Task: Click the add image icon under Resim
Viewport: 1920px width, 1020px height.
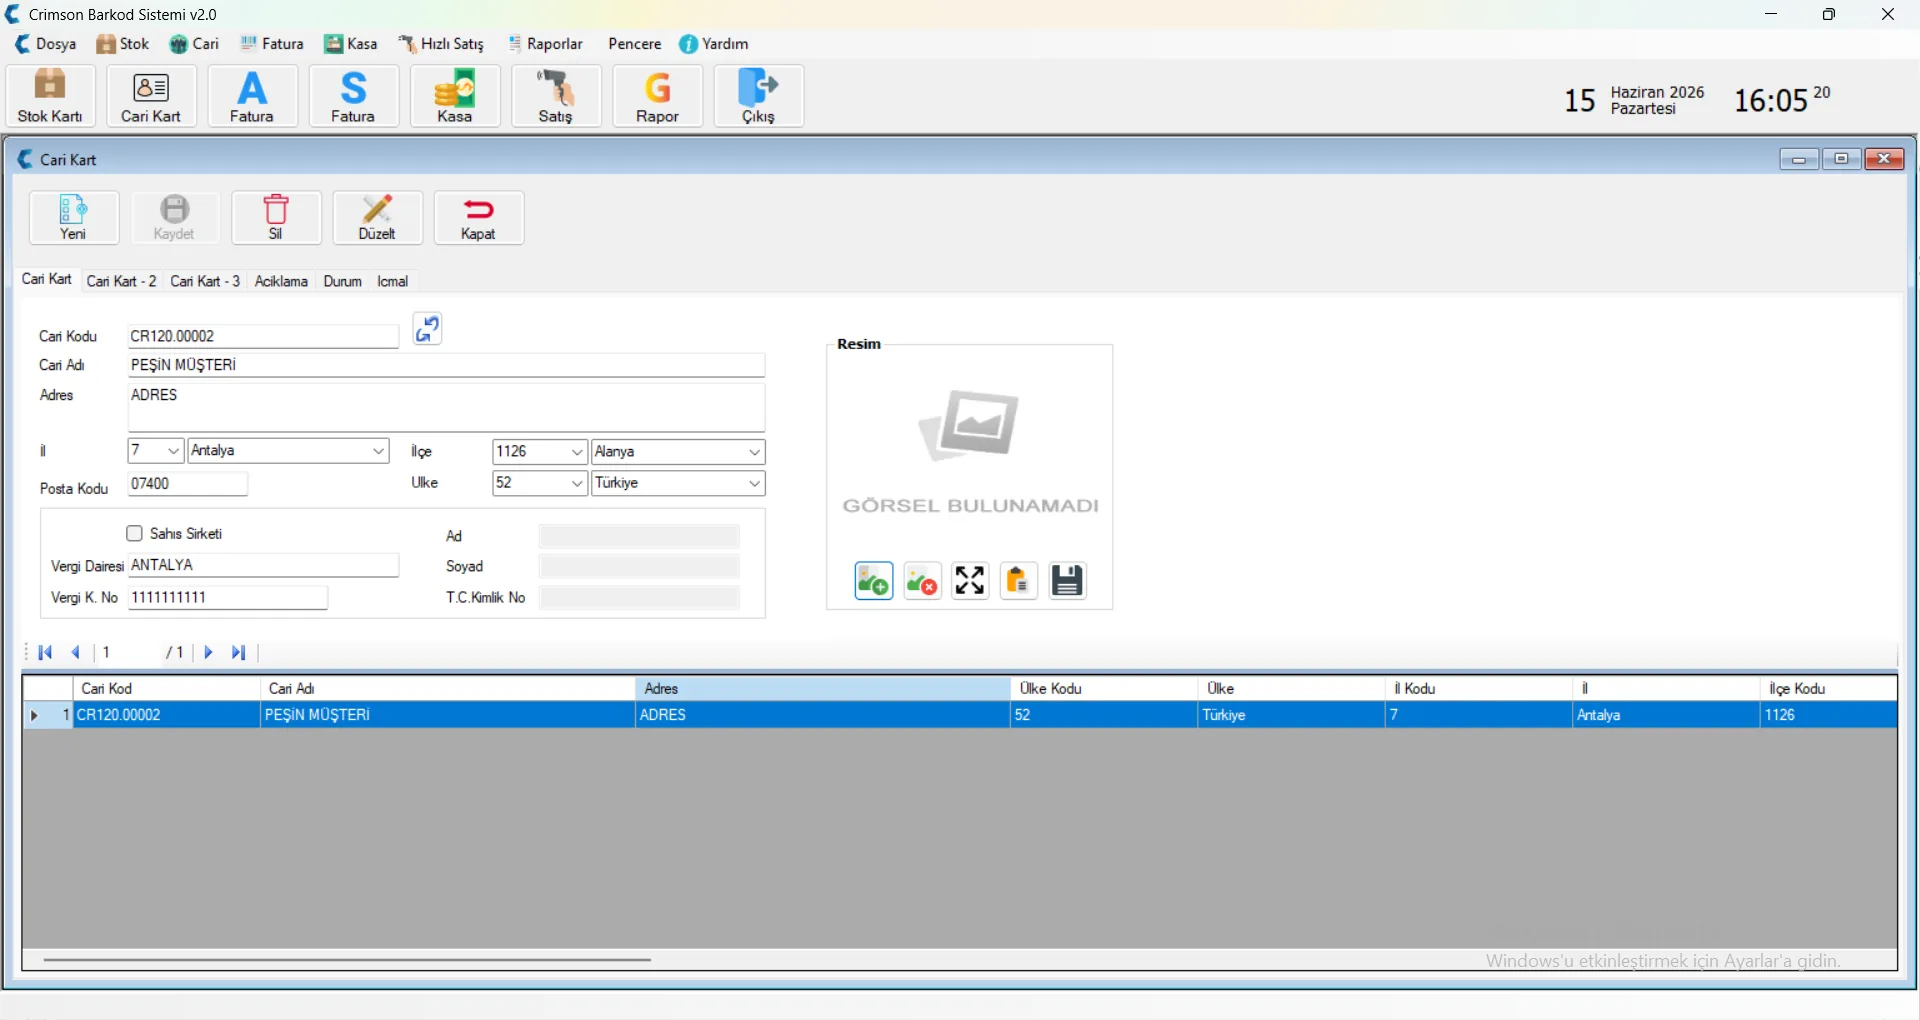Action: (873, 580)
